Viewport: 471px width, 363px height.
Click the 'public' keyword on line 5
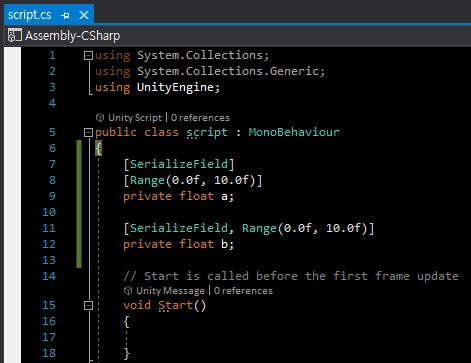point(116,132)
